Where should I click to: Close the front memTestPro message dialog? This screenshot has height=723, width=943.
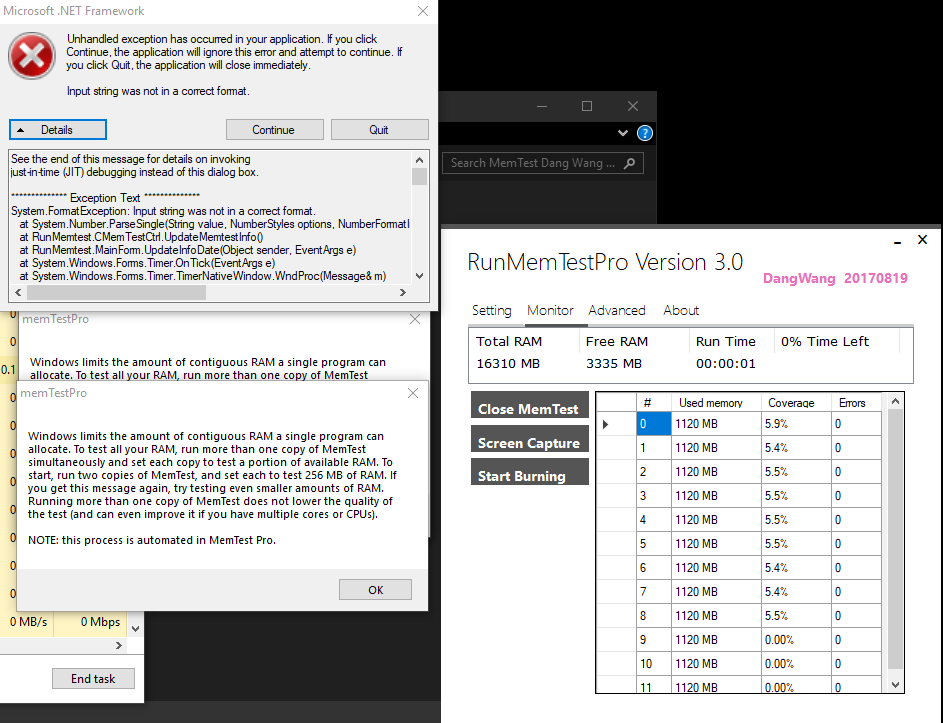(x=413, y=393)
